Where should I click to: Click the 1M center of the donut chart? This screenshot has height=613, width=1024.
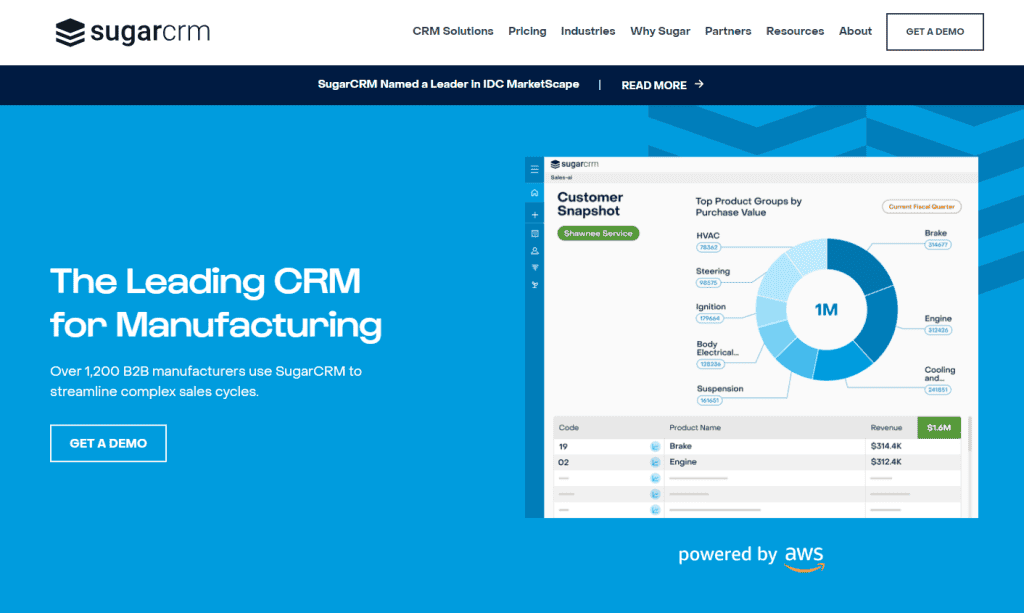click(x=826, y=309)
